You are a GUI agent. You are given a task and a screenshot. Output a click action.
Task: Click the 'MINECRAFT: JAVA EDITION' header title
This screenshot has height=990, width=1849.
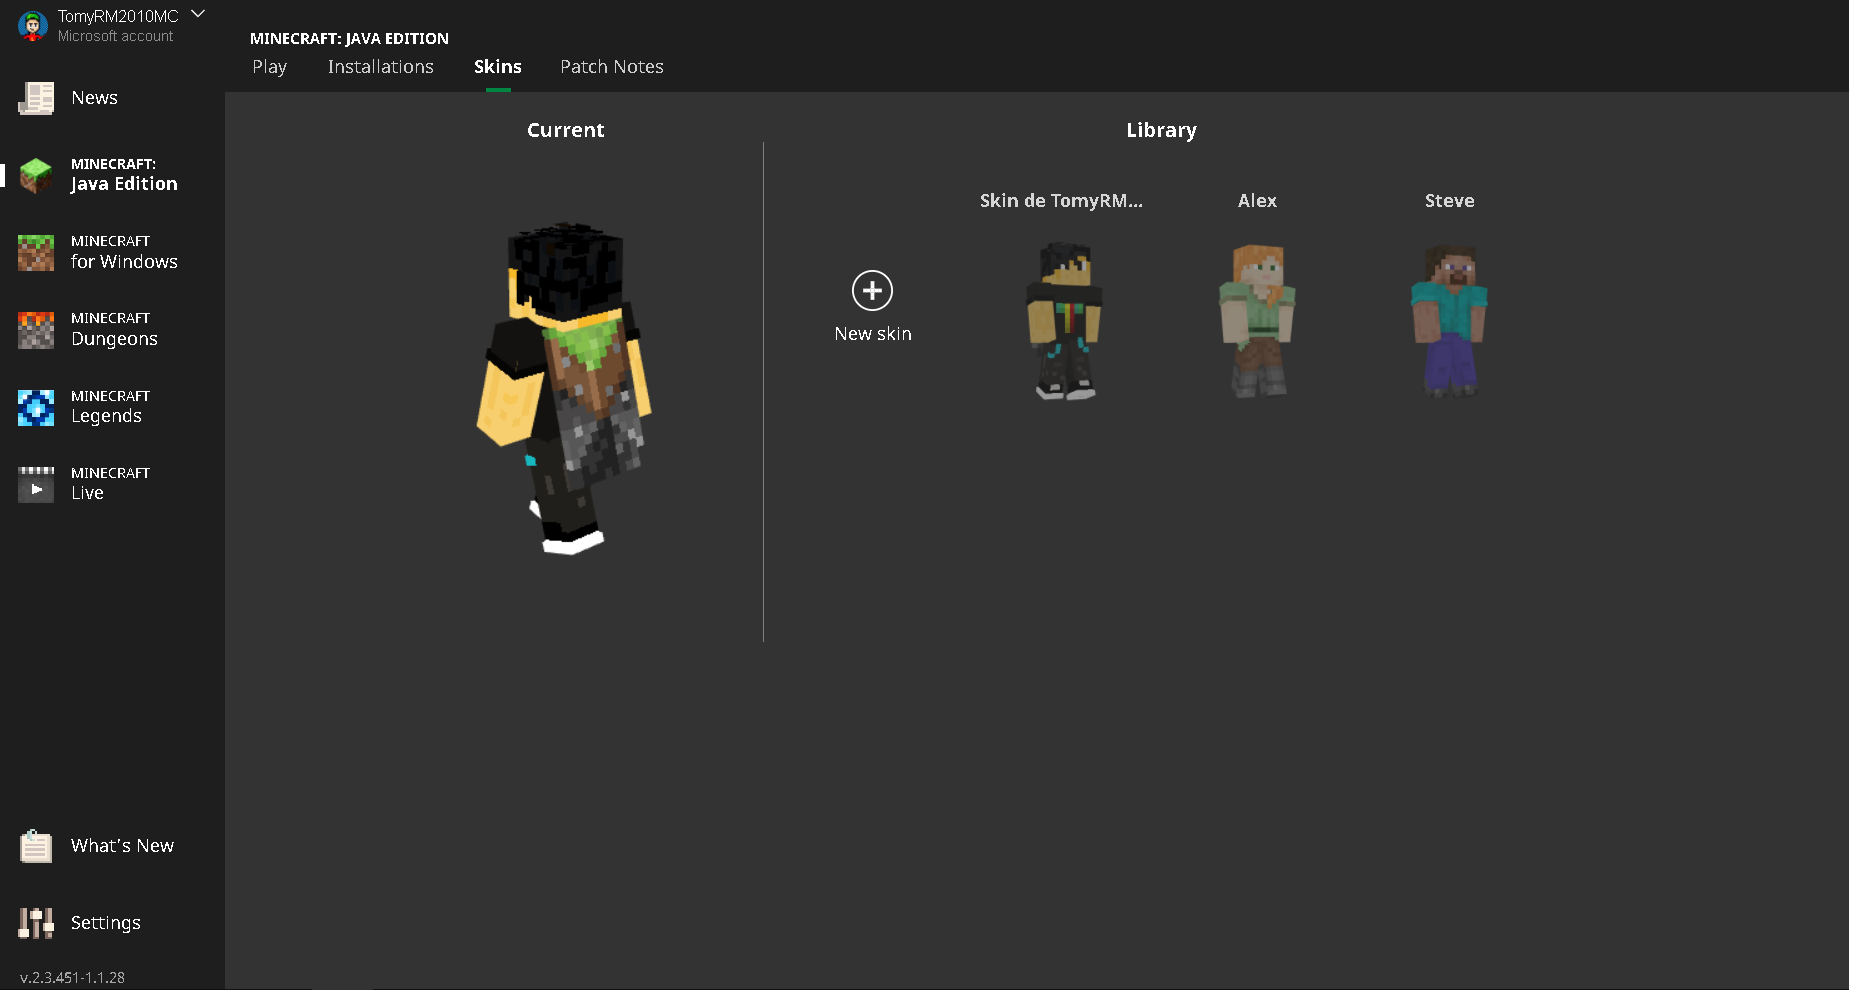349,39
